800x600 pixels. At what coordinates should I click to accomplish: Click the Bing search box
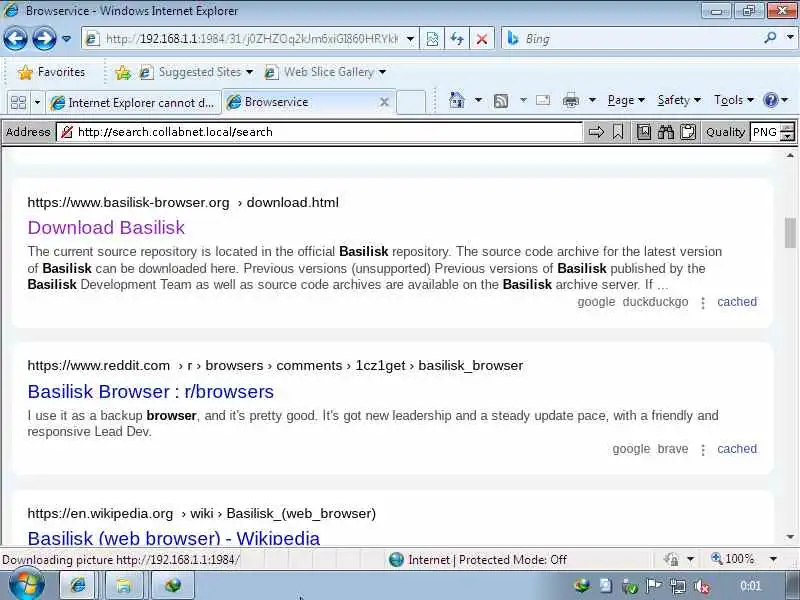[x=633, y=39]
